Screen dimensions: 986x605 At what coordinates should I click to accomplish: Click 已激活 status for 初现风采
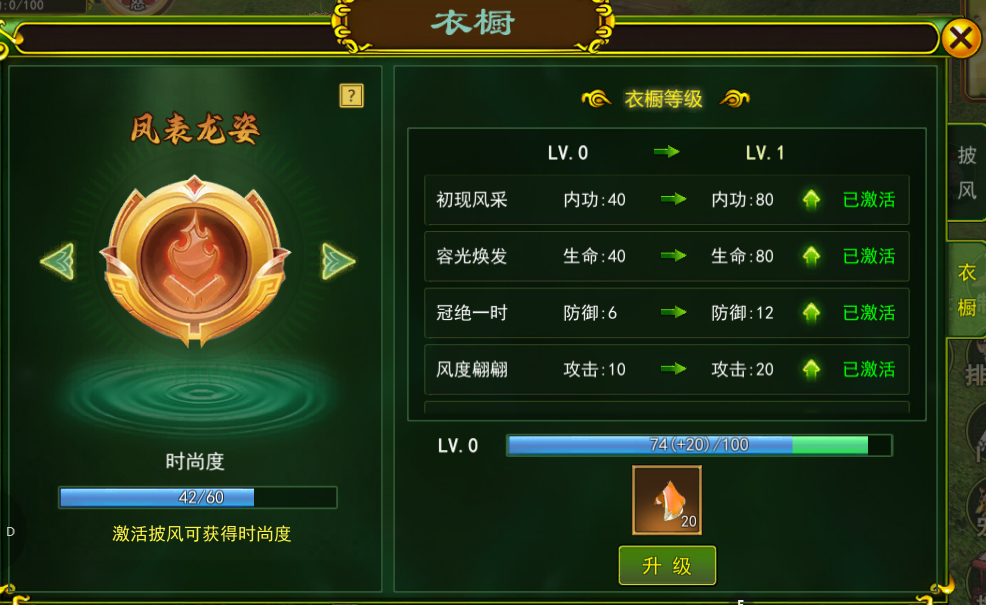pyautogui.click(x=868, y=200)
